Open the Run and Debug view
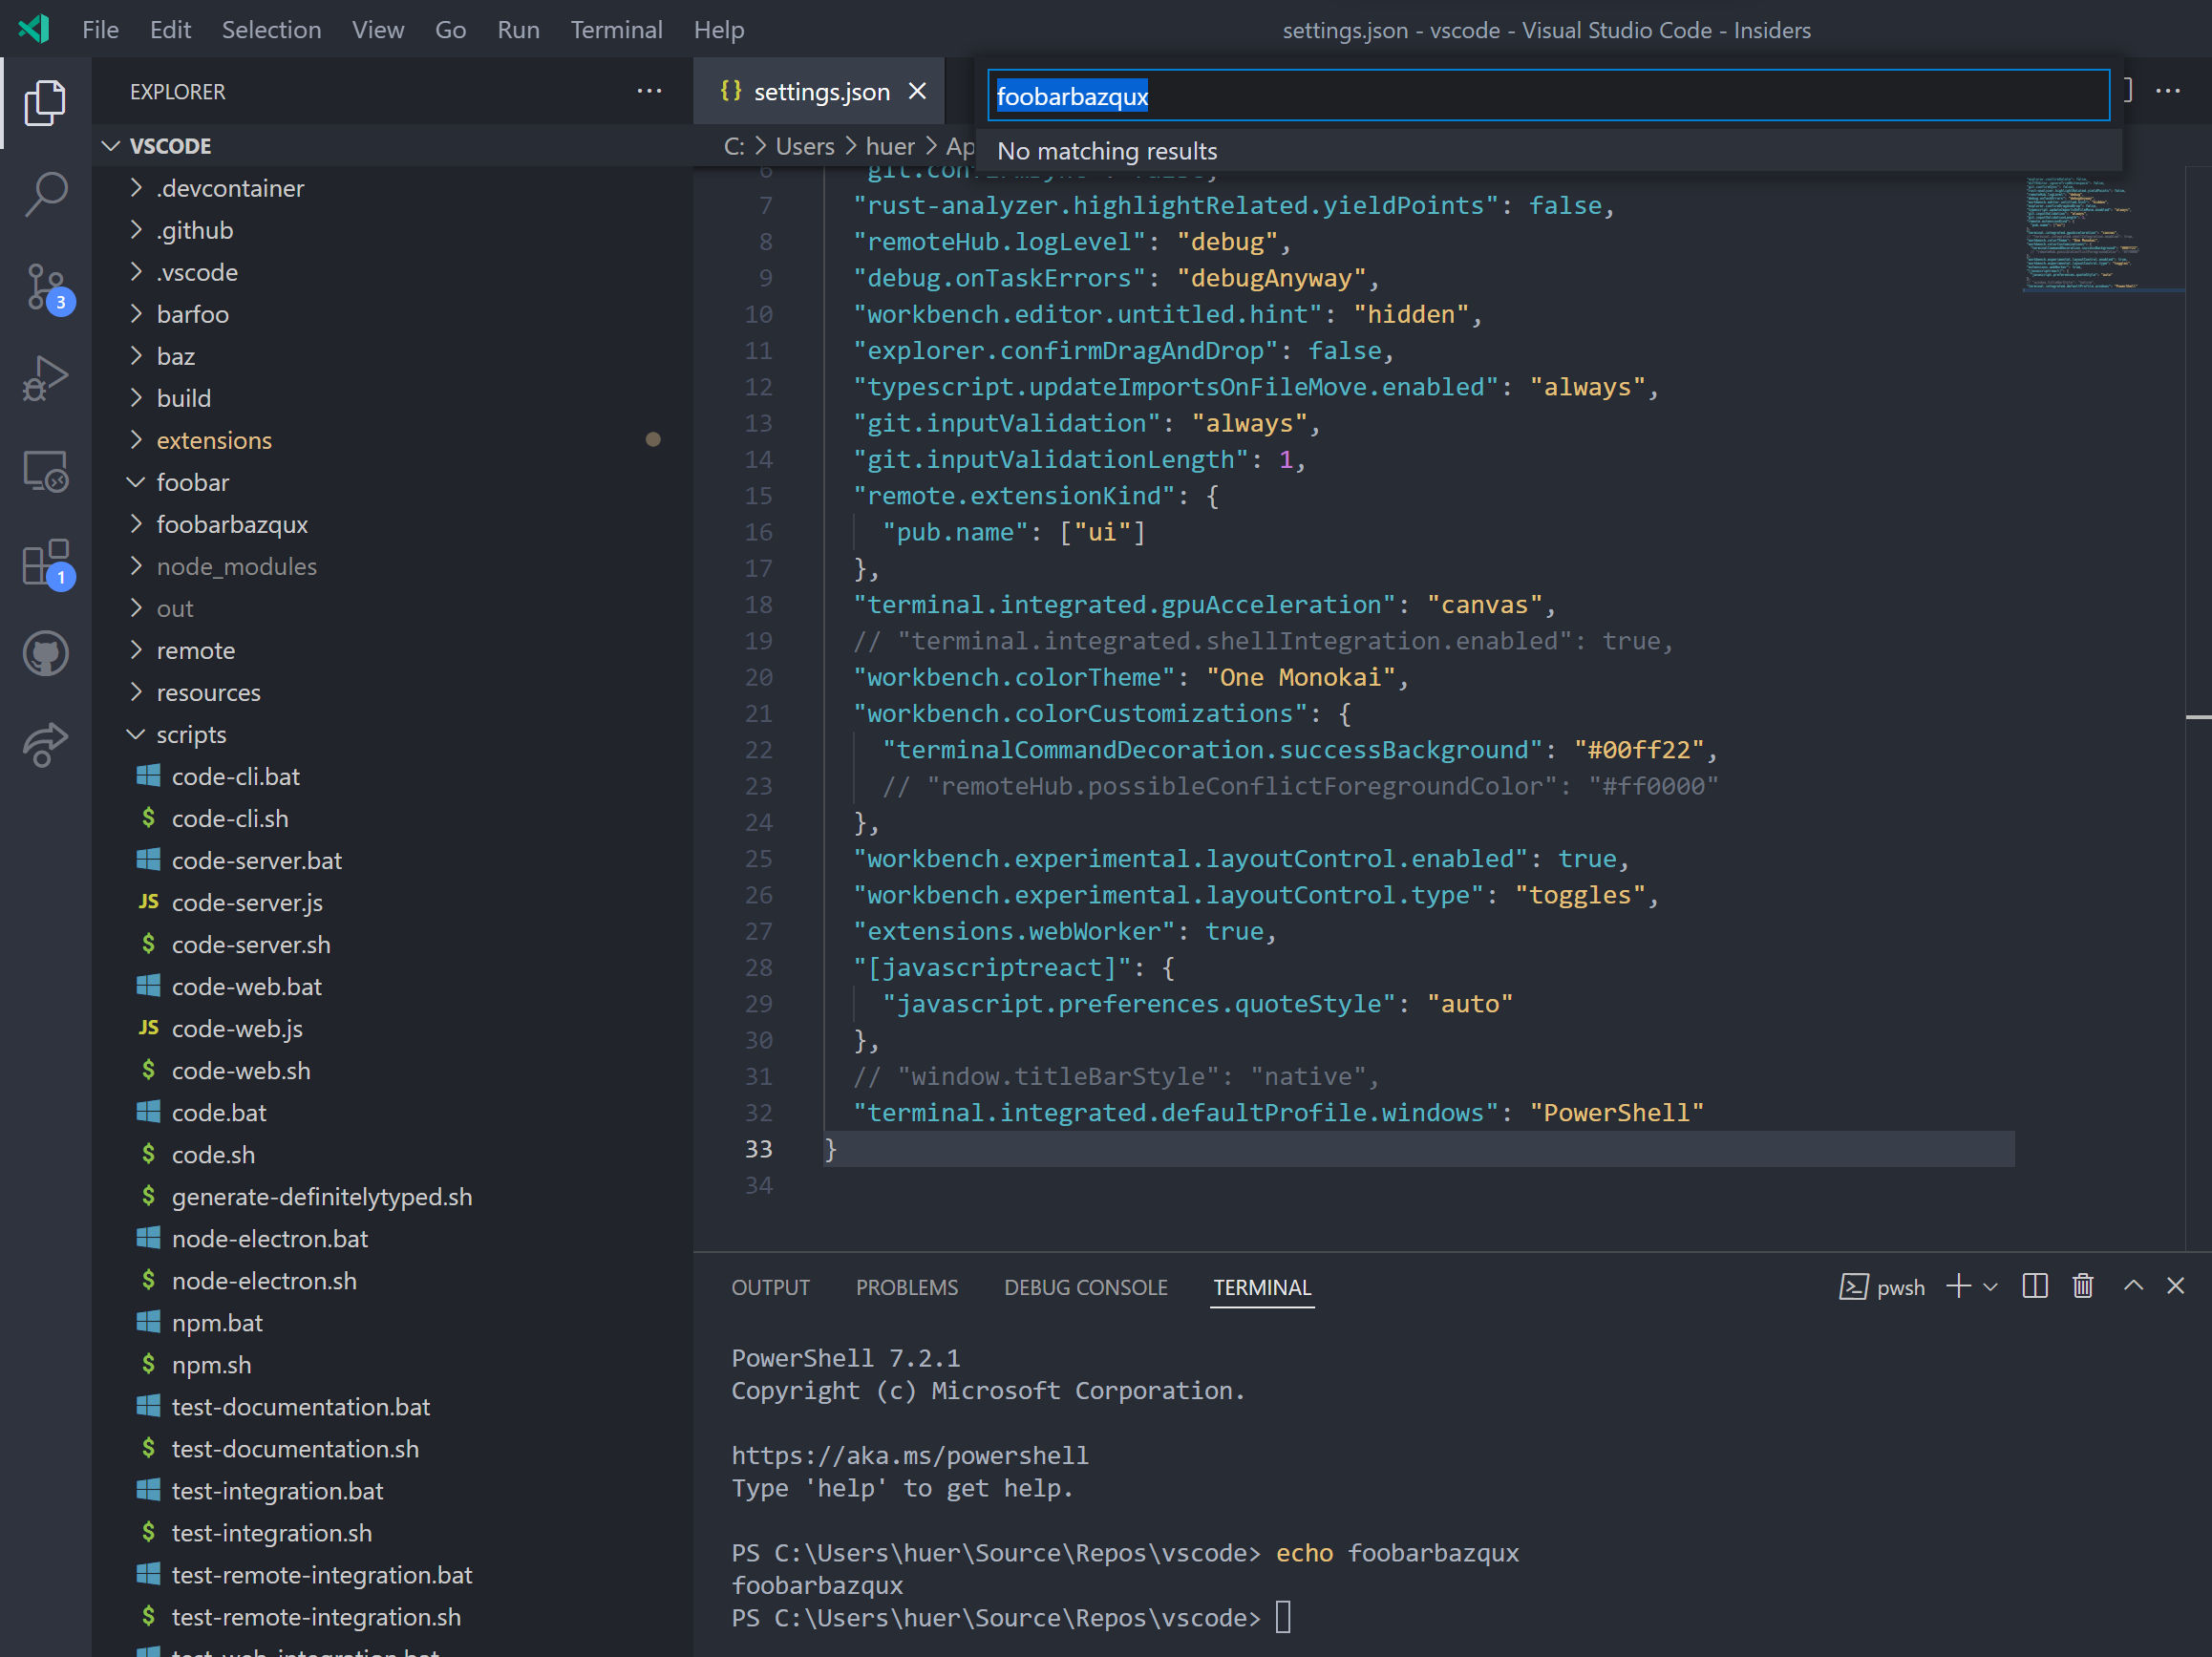2212x1657 pixels. (x=45, y=378)
